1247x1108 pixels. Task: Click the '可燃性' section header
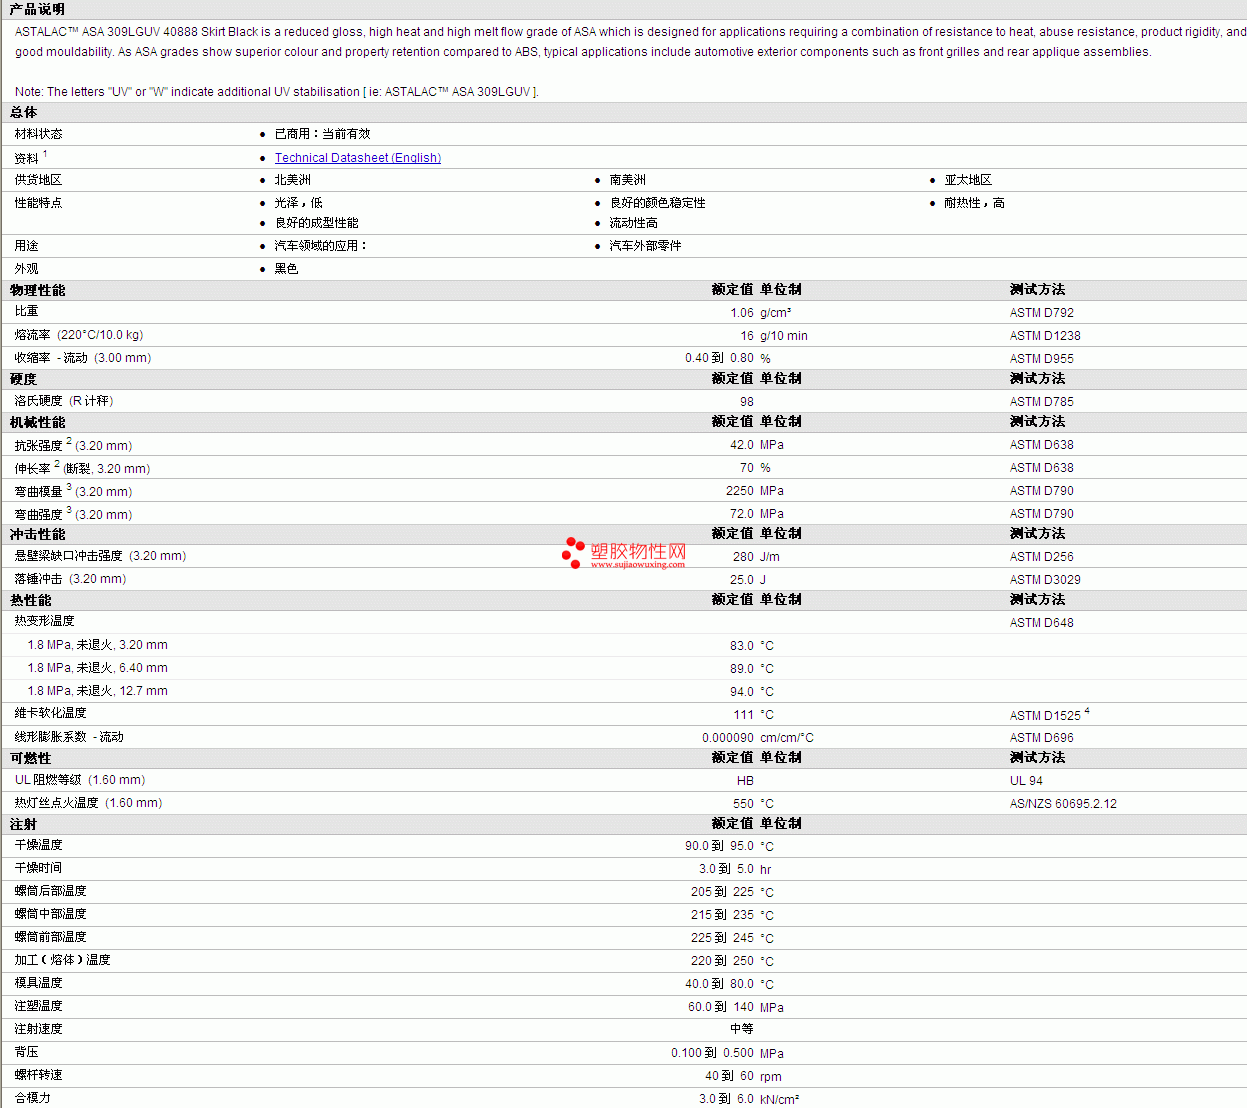(x=31, y=758)
